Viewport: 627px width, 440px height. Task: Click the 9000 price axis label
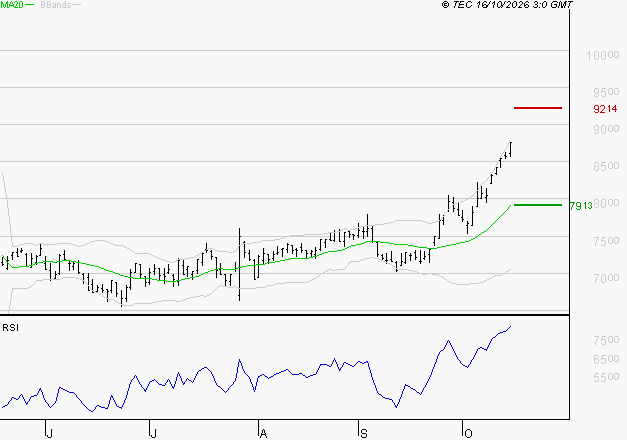coord(606,129)
